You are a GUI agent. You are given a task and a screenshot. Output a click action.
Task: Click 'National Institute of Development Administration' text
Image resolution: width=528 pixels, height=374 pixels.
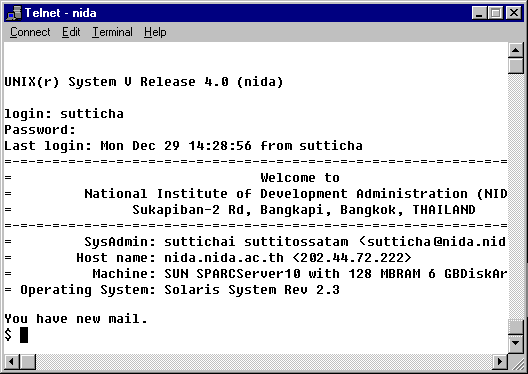[276, 194]
